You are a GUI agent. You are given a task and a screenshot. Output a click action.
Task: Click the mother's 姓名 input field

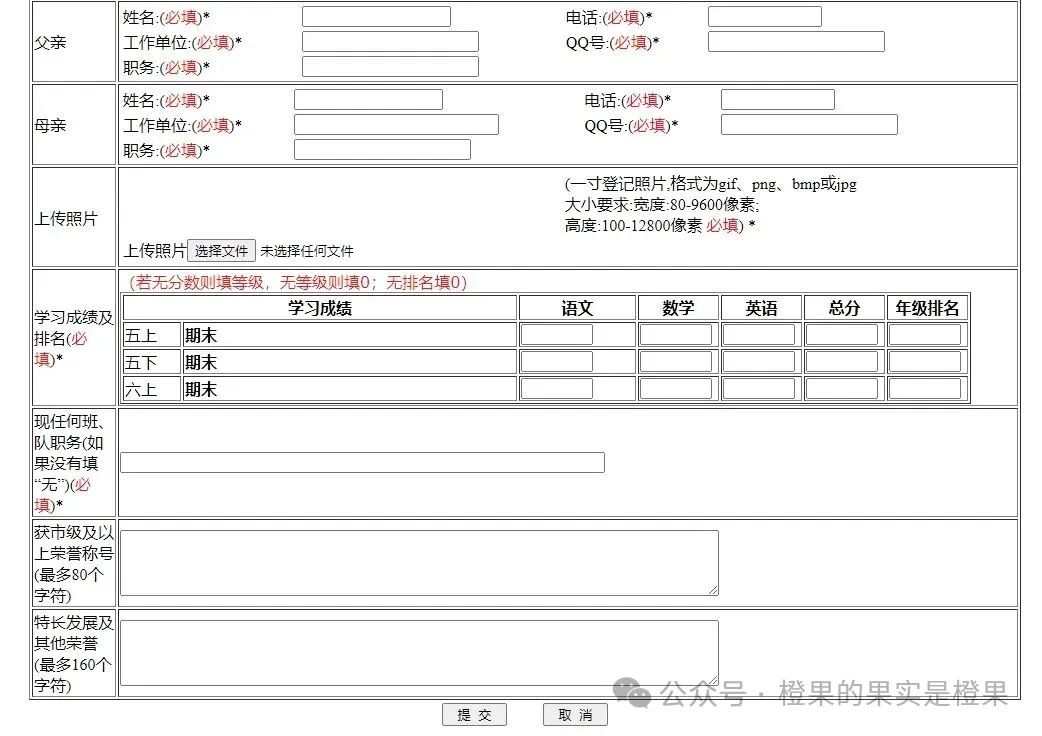(x=368, y=100)
